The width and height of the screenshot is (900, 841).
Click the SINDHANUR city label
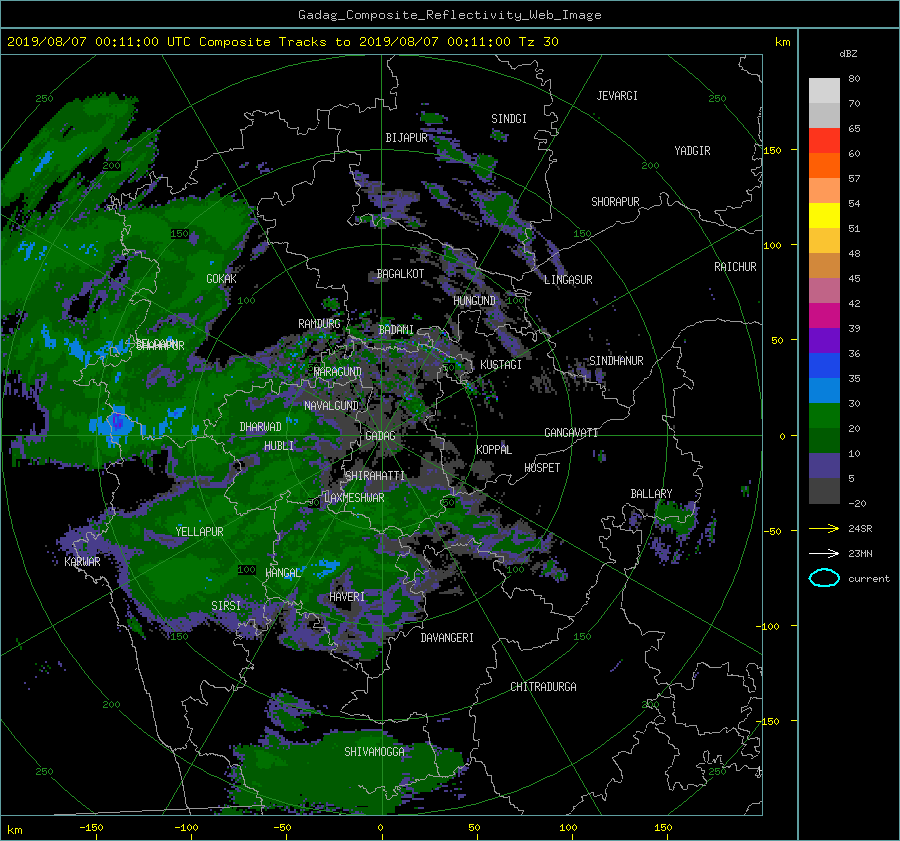point(616,361)
